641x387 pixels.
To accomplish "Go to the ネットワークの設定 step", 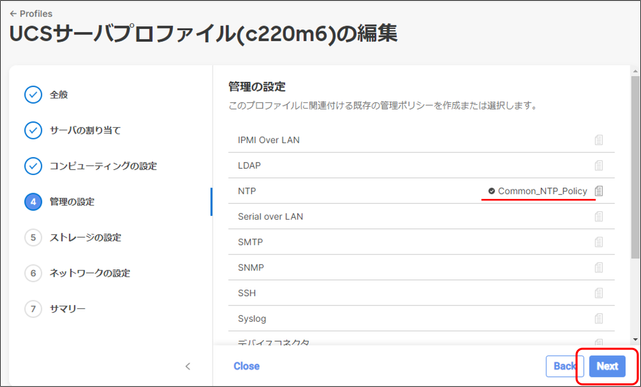I will pos(90,273).
